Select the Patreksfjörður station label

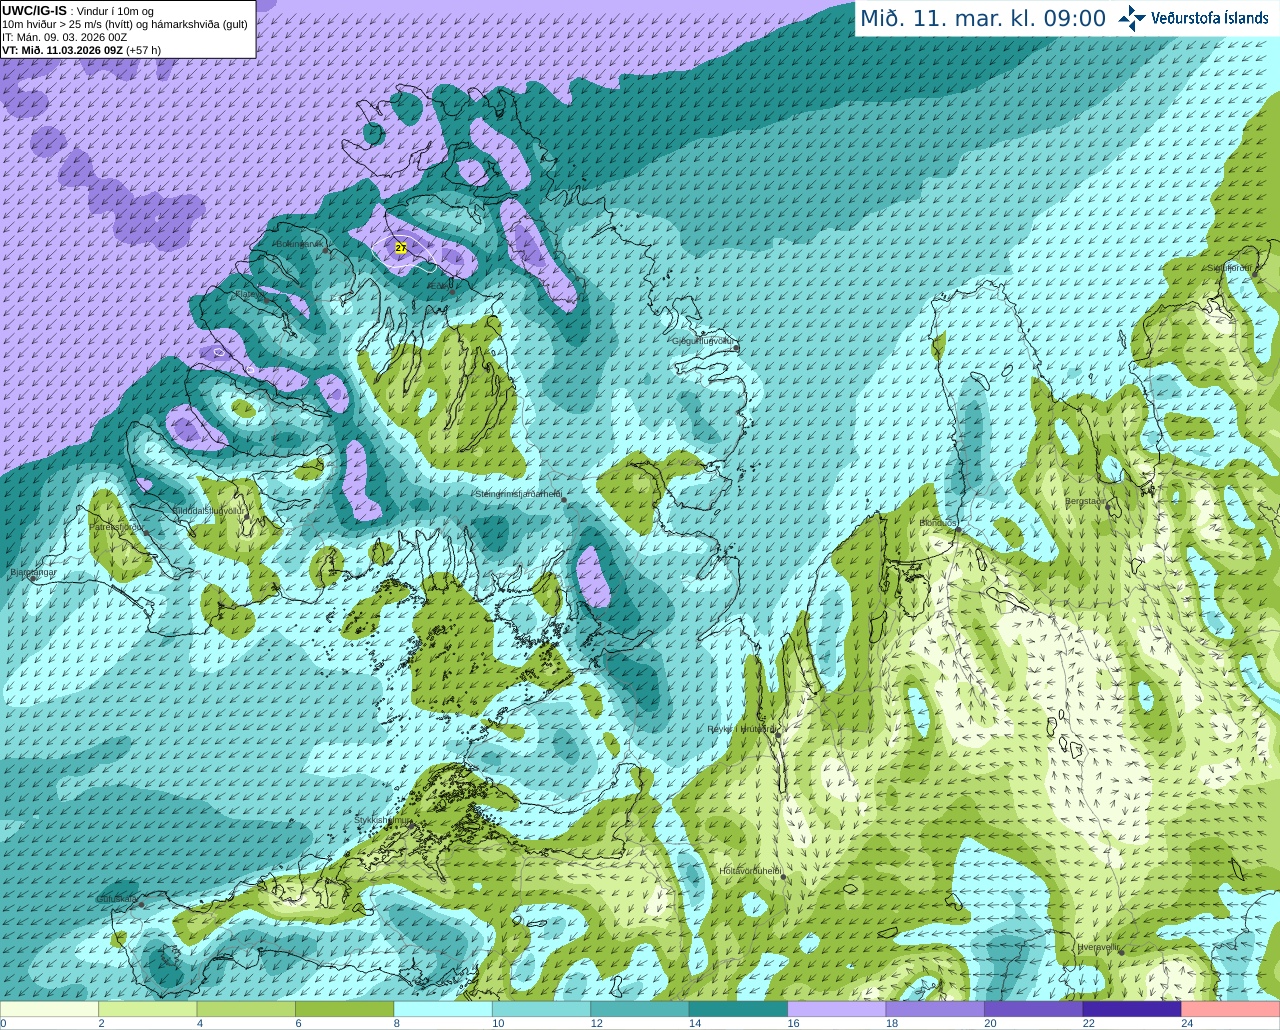coord(117,527)
